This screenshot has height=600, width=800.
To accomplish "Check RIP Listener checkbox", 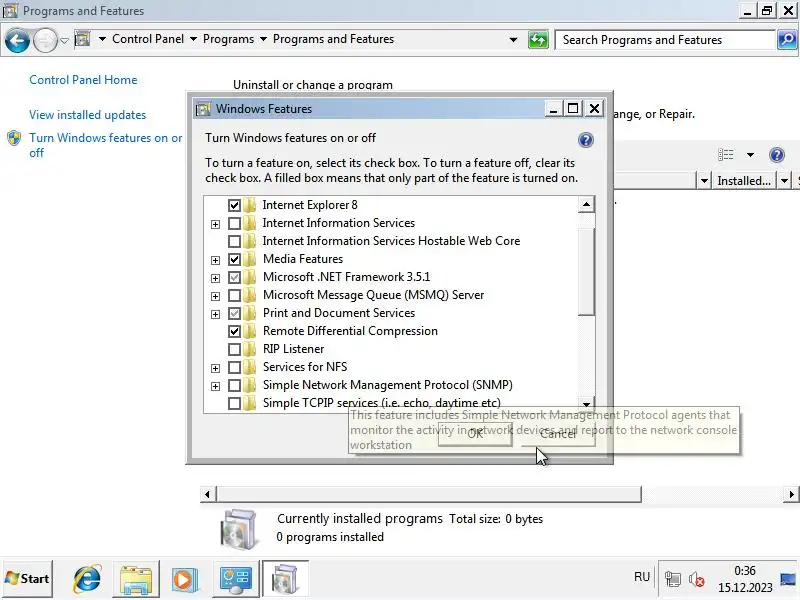I will (x=234, y=349).
